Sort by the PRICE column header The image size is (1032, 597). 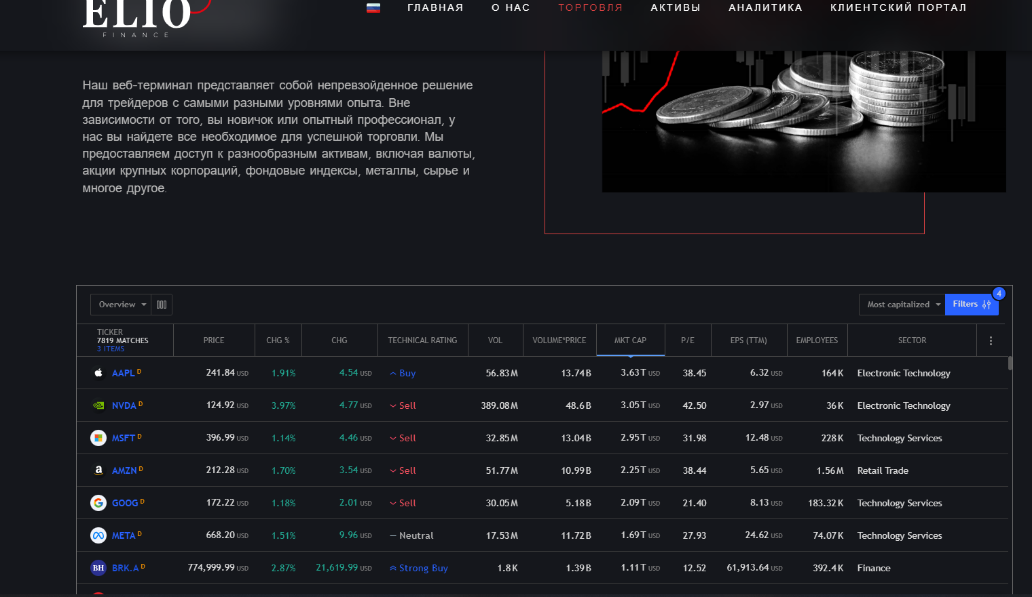pos(213,340)
